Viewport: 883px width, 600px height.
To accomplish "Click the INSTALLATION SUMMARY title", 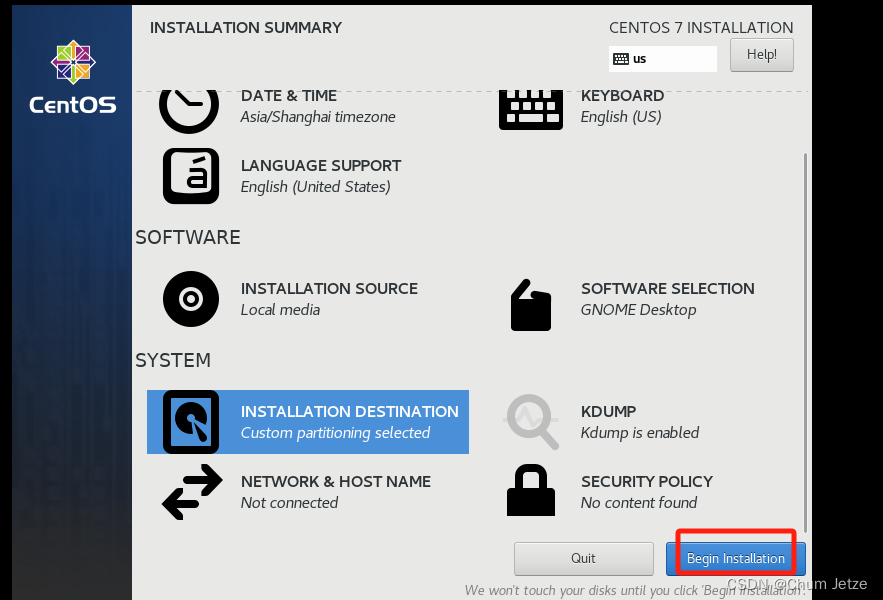I will pos(246,28).
